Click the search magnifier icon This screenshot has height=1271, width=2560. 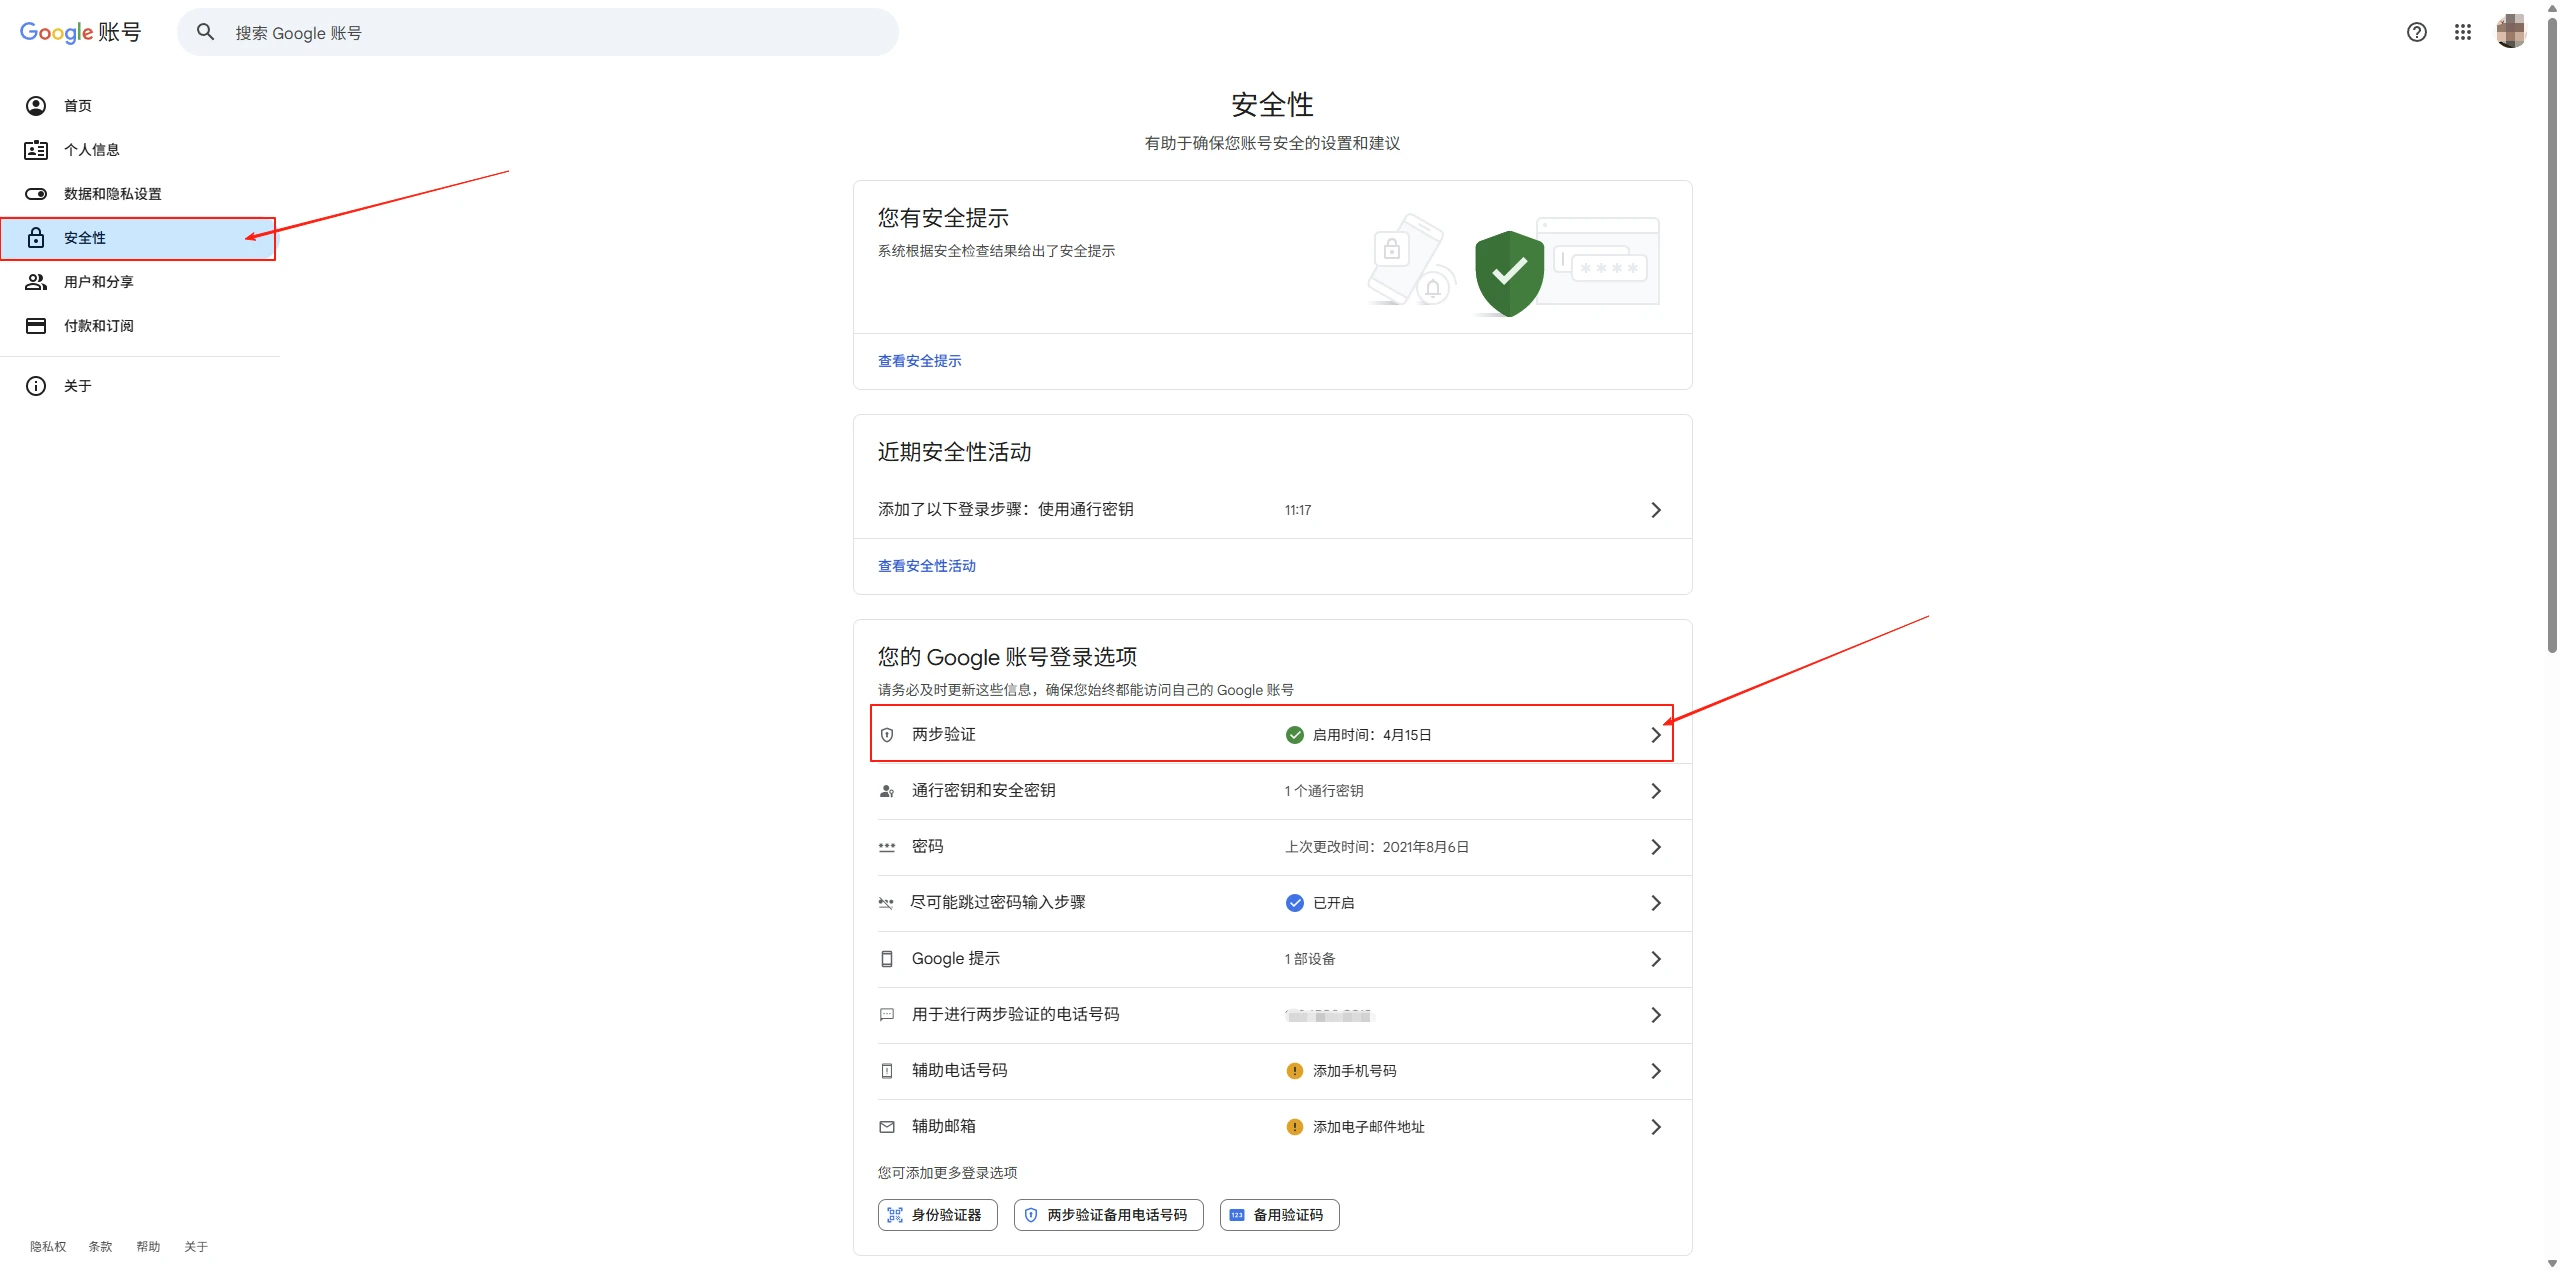(205, 32)
